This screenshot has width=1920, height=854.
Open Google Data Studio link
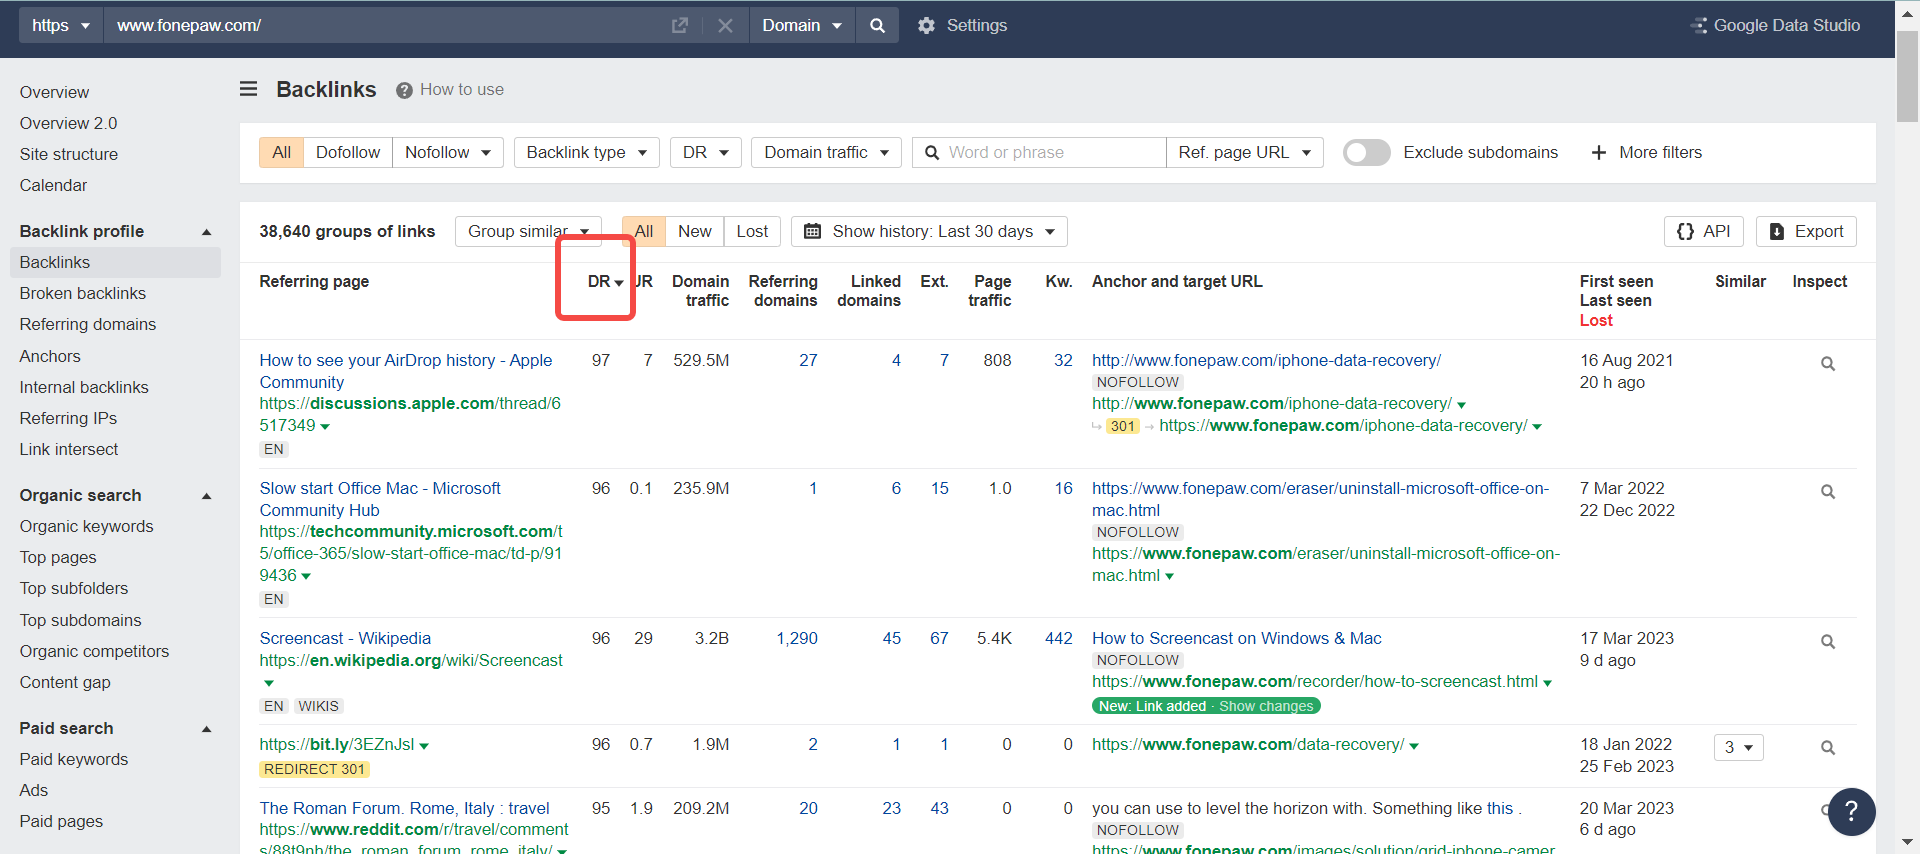pyautogui.click(x=1776, y=25)
